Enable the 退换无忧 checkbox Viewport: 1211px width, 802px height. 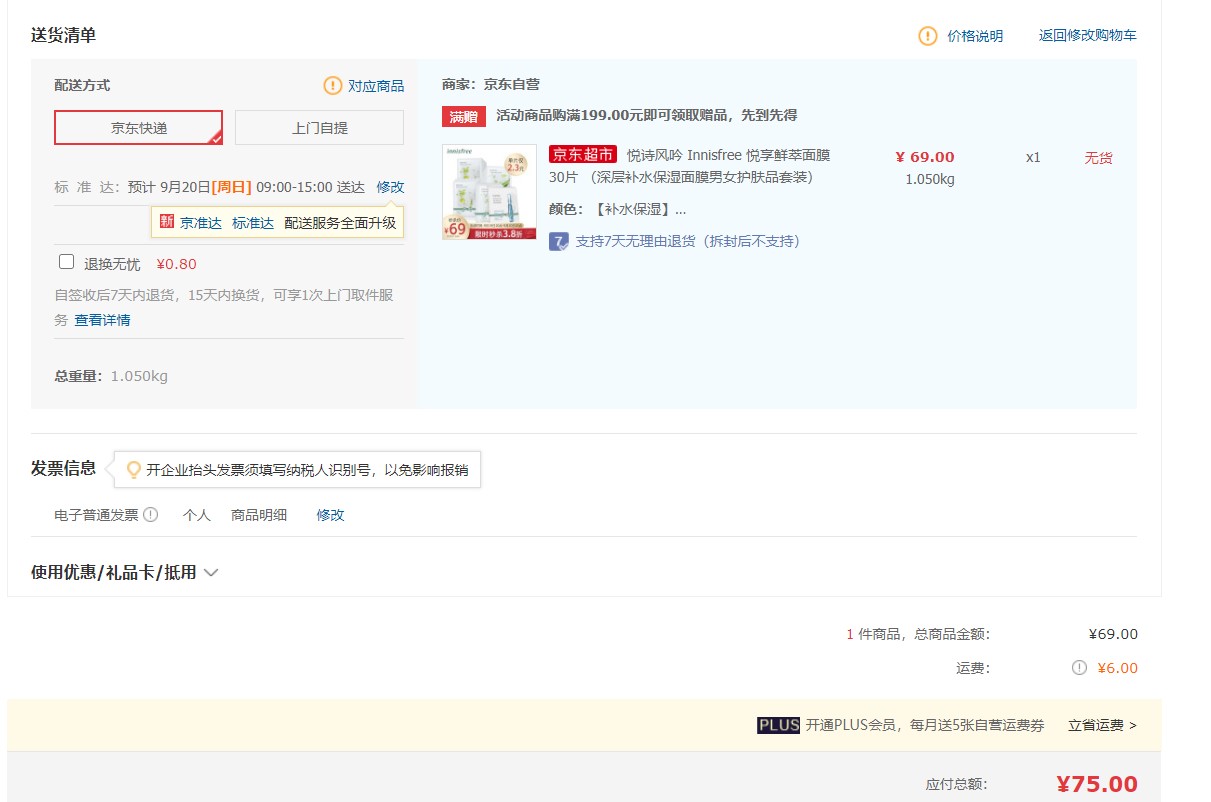pyautogui.click(x=67, y=262)
